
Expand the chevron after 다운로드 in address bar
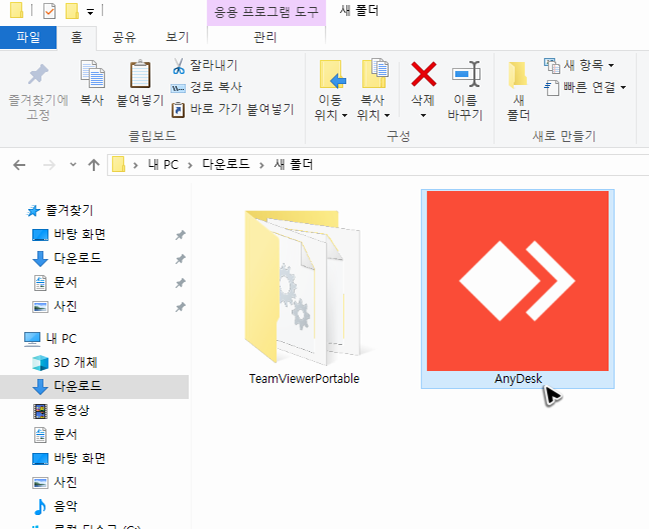click(262, 165)
